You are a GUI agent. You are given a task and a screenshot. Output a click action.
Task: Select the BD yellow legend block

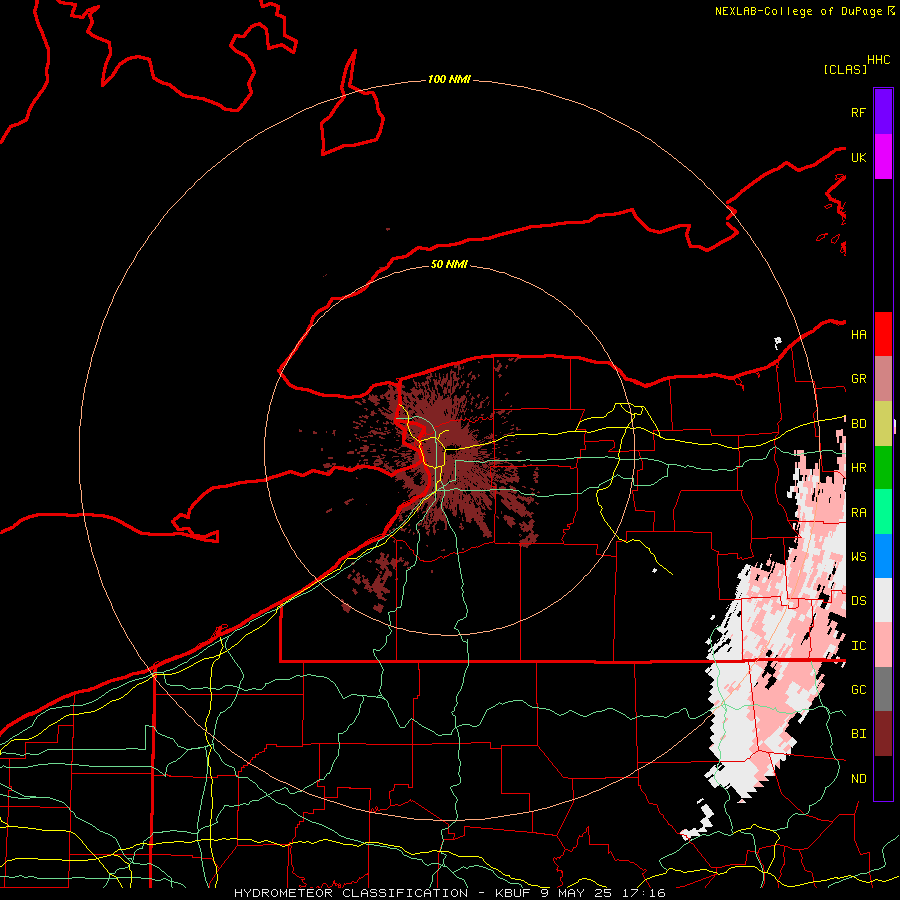883,424
